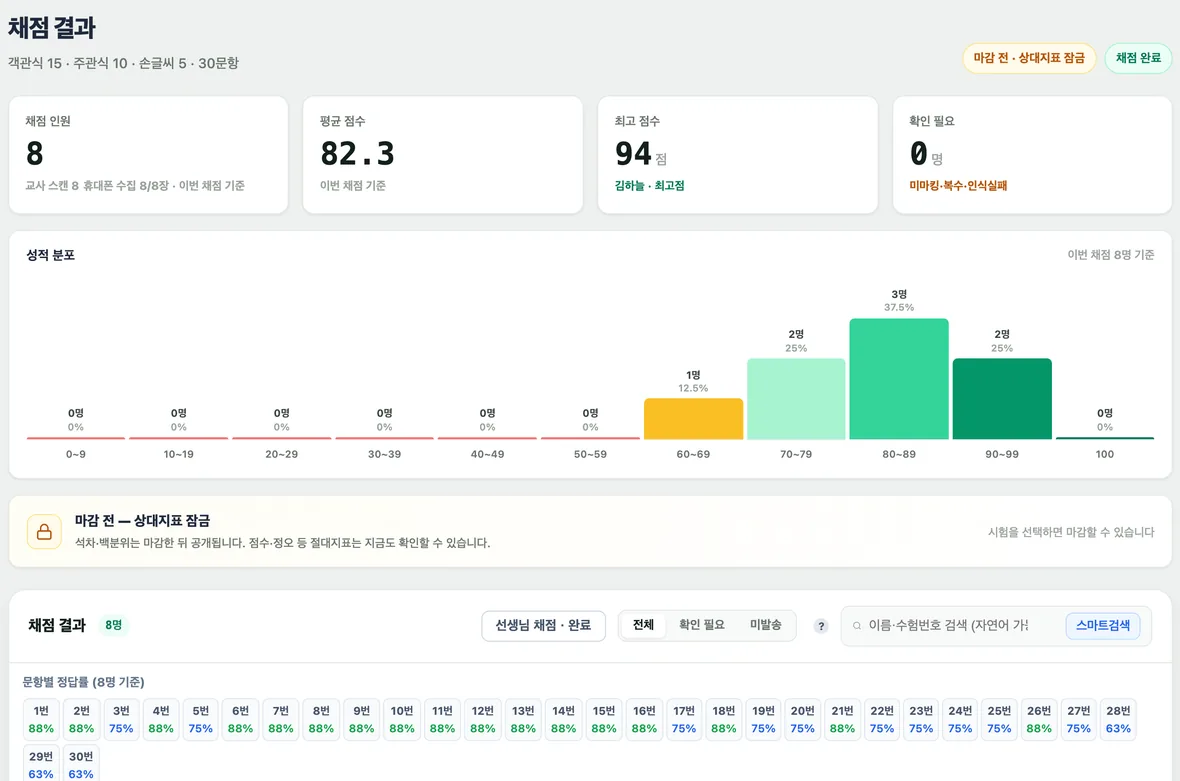Click the 1번 question accuracy chip
Image resolution: width=1180 pixels, height=781 pixels.
41,719
